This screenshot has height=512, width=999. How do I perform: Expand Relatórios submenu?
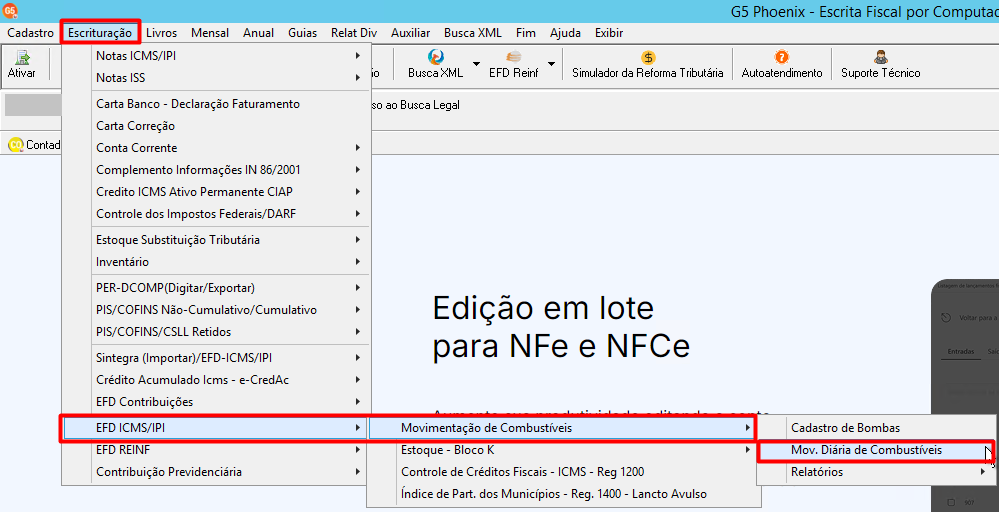(x=876, y=472)
